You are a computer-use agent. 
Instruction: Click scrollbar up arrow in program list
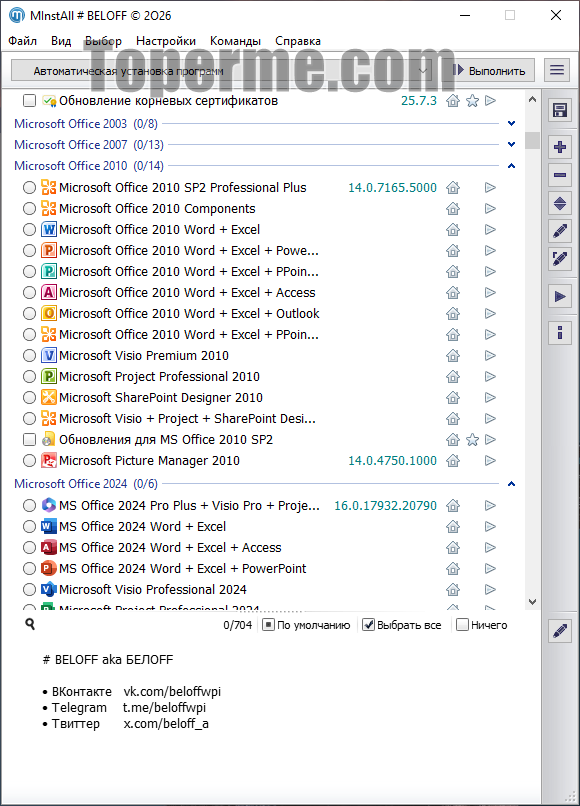[532, 99]
